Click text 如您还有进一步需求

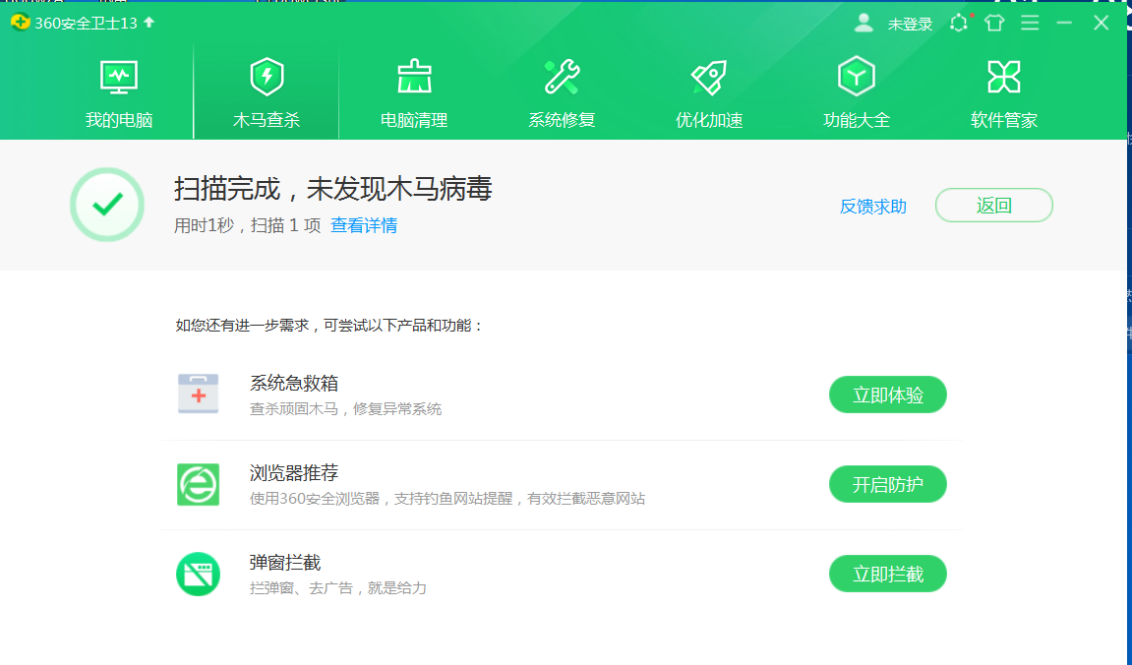click(x=242, y=326)
